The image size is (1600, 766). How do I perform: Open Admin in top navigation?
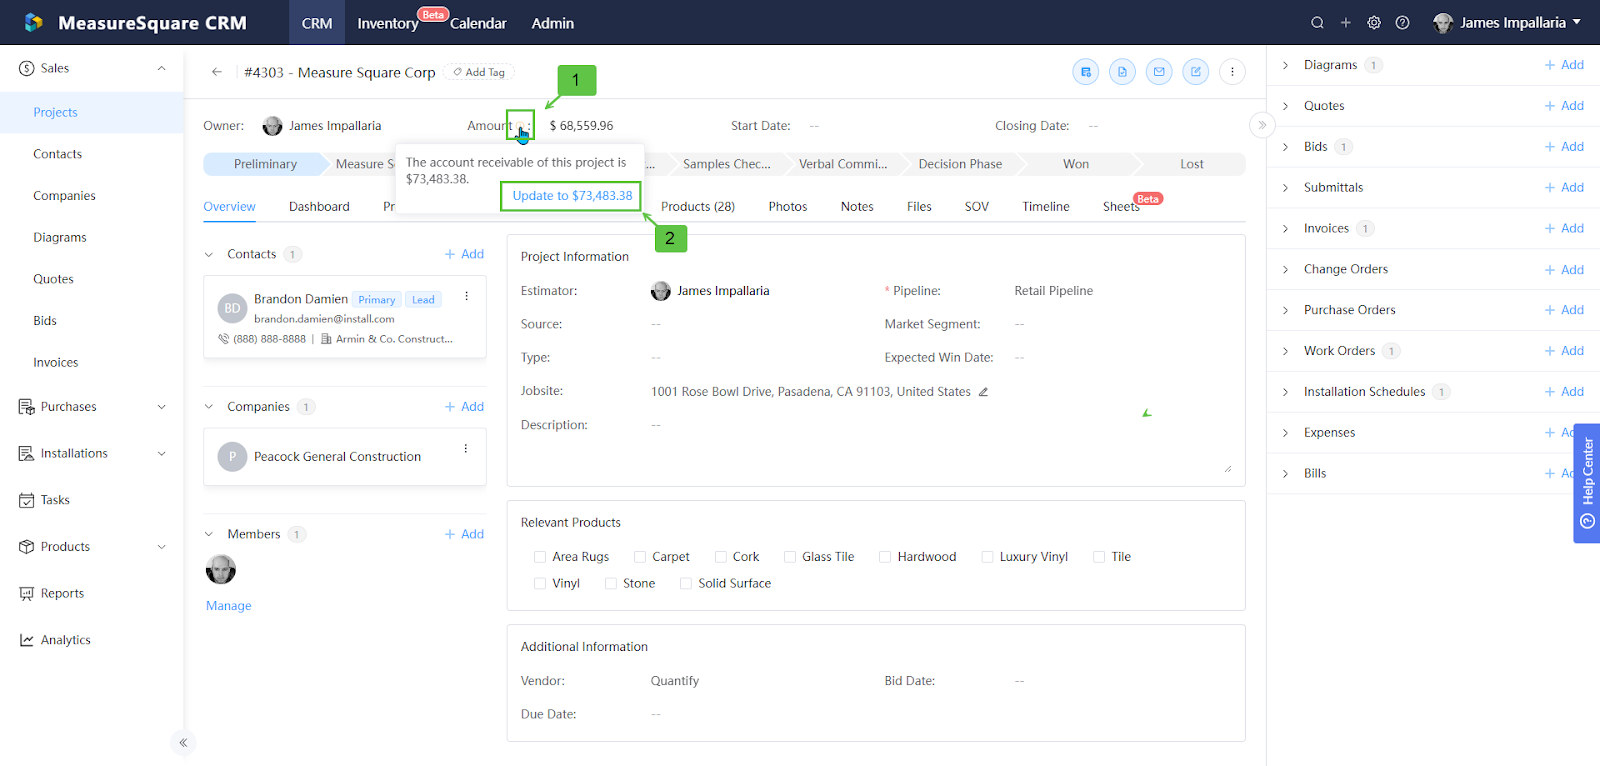[552, 23]
